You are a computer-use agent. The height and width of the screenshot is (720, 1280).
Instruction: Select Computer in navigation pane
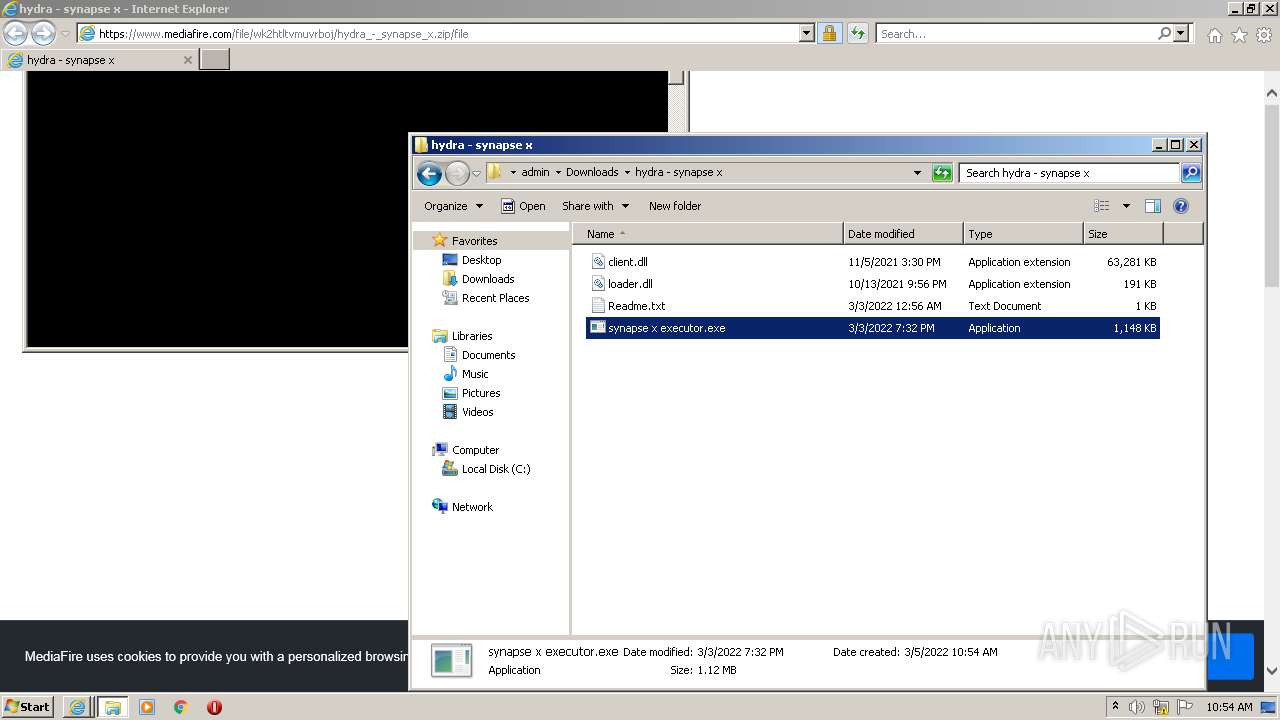[475, 450]
